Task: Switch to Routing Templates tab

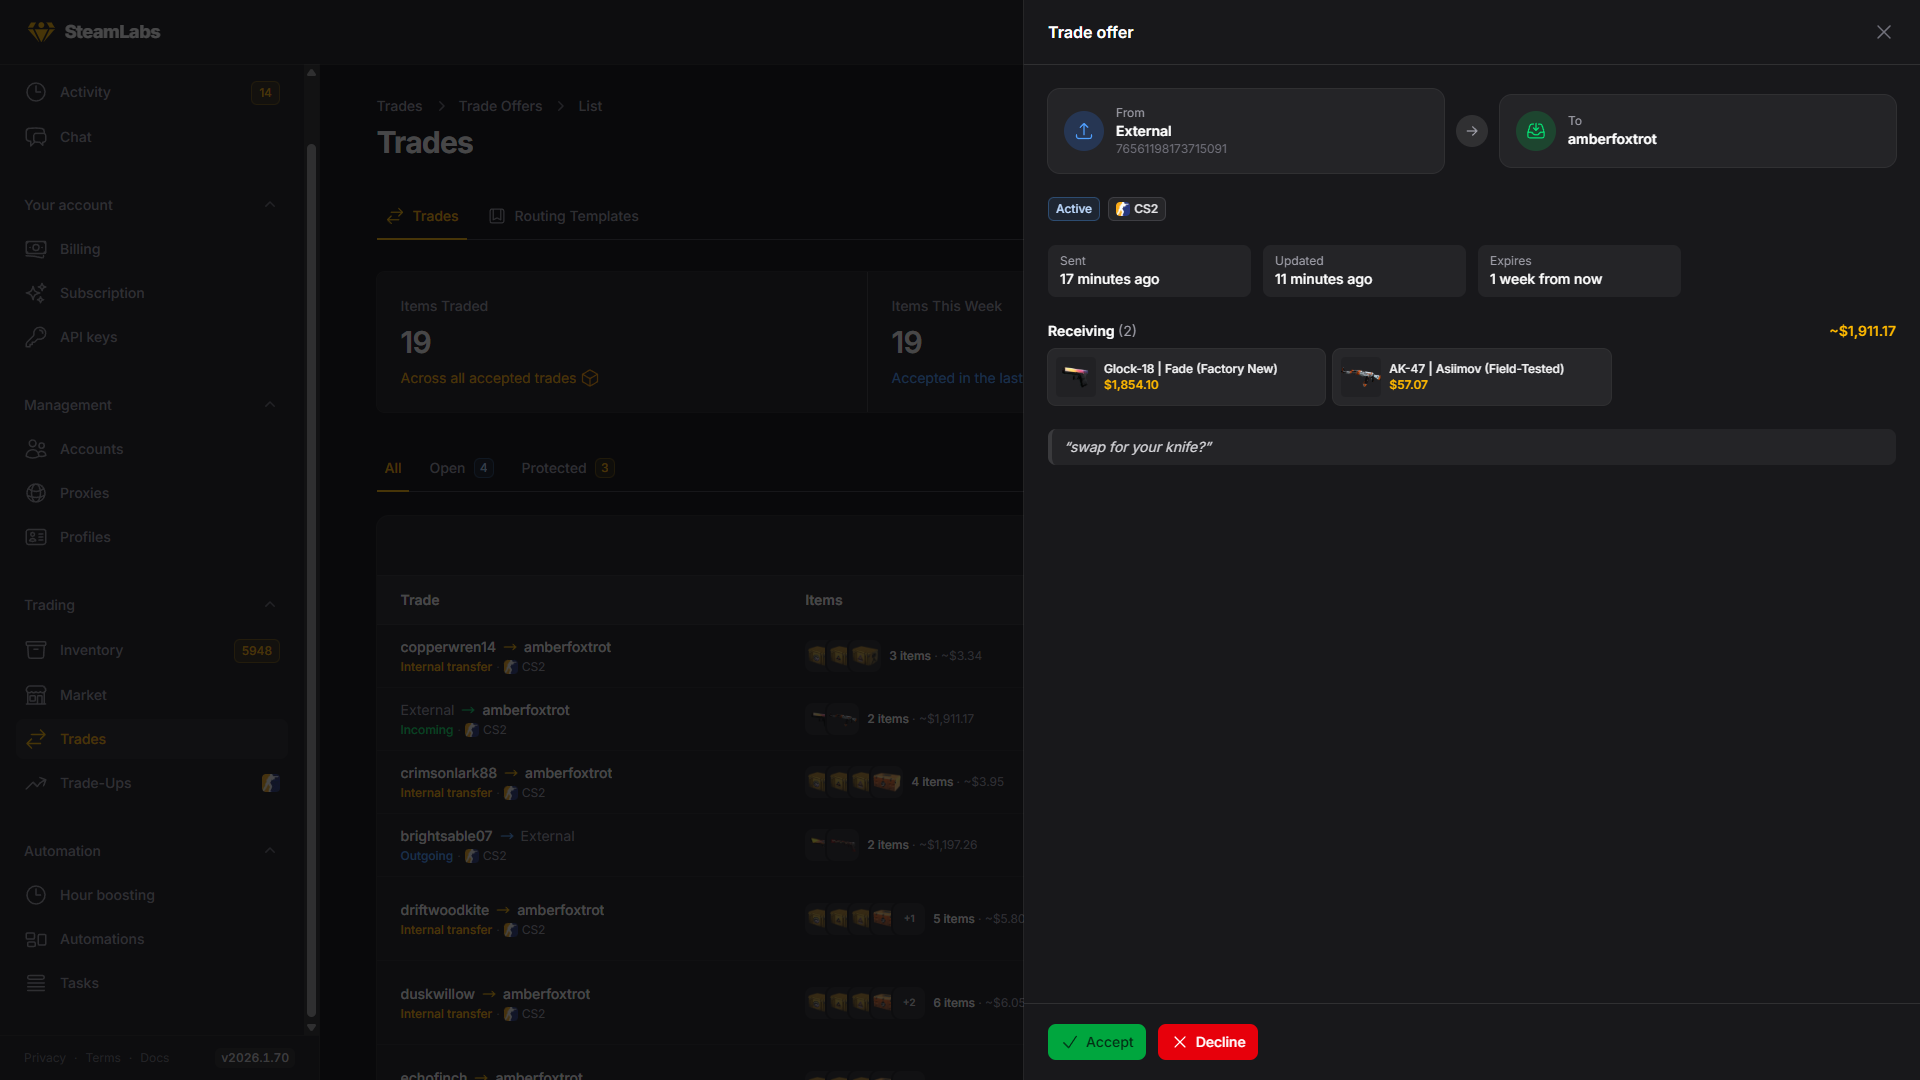Action: (564, 216)
